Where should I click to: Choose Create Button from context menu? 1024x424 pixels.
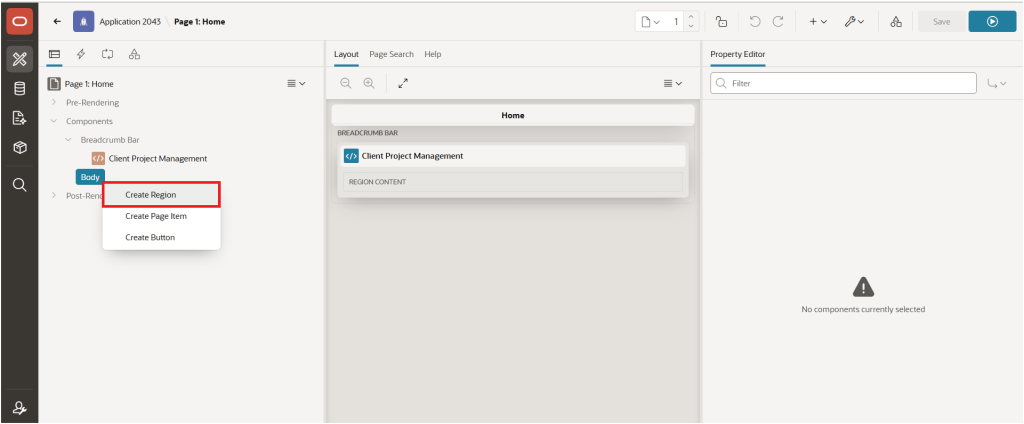(x=161, y=237)
